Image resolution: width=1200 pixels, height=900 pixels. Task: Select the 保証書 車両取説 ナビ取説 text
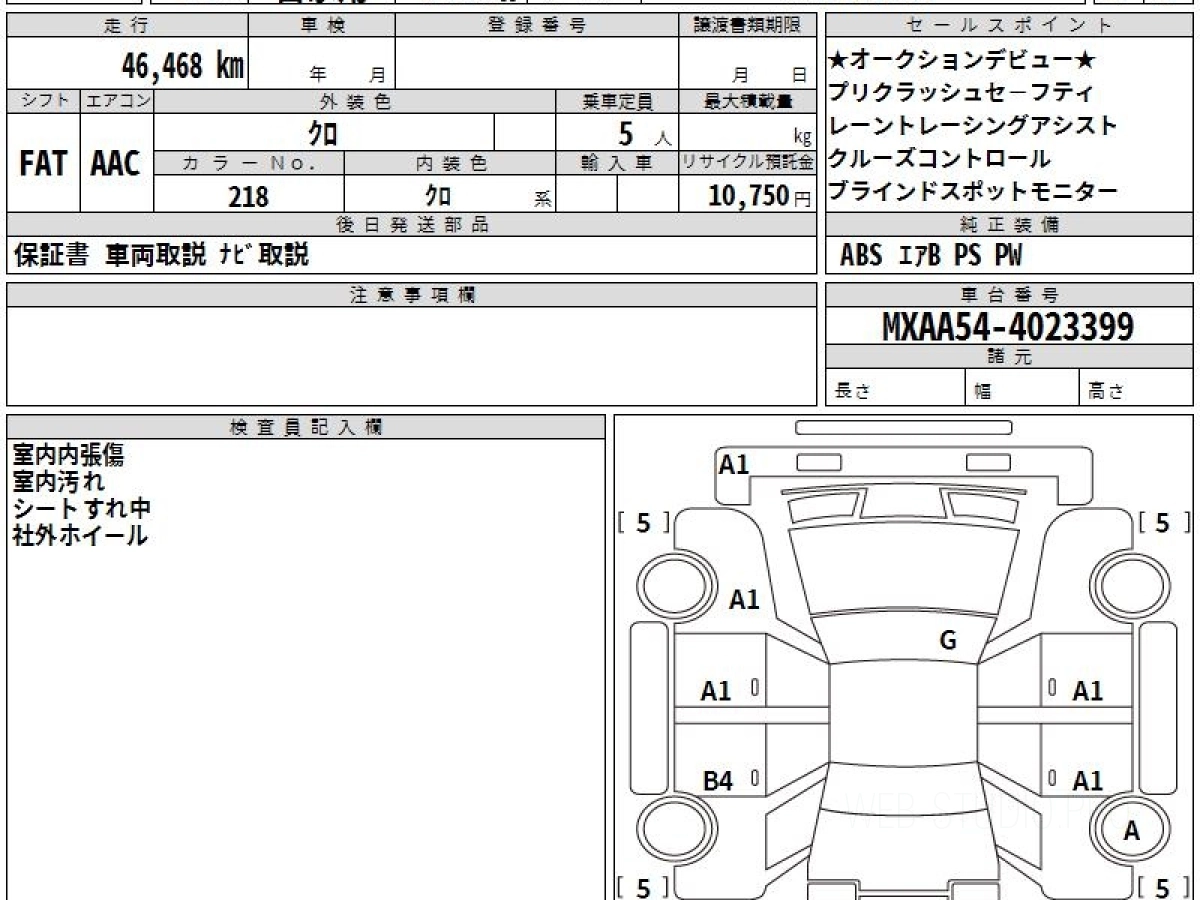(x=161, y=256)
